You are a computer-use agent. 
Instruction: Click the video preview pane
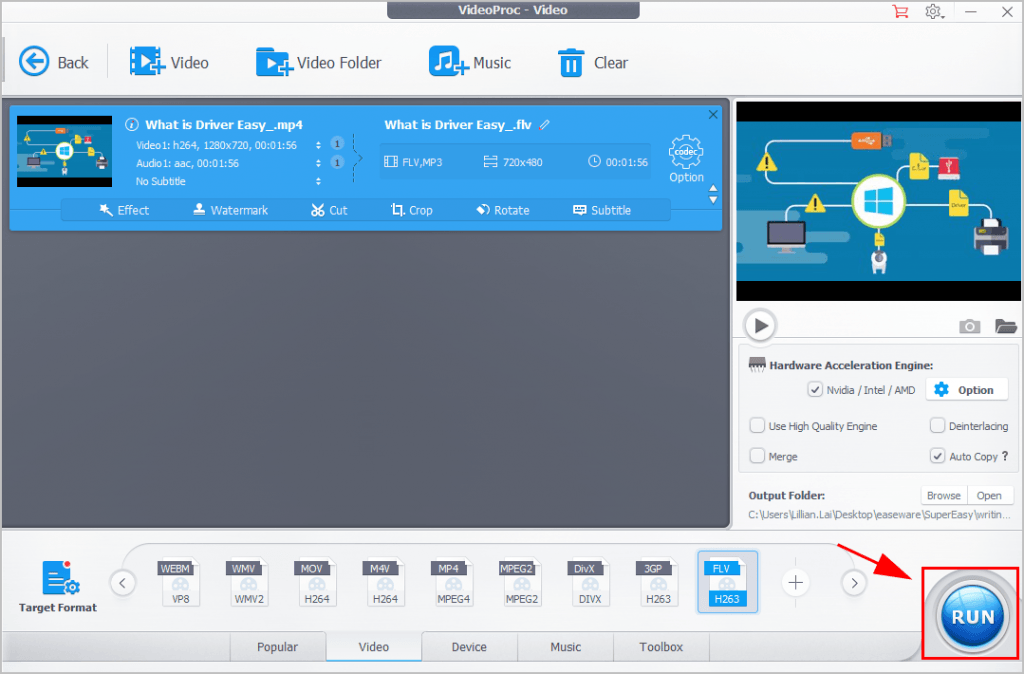878,201
